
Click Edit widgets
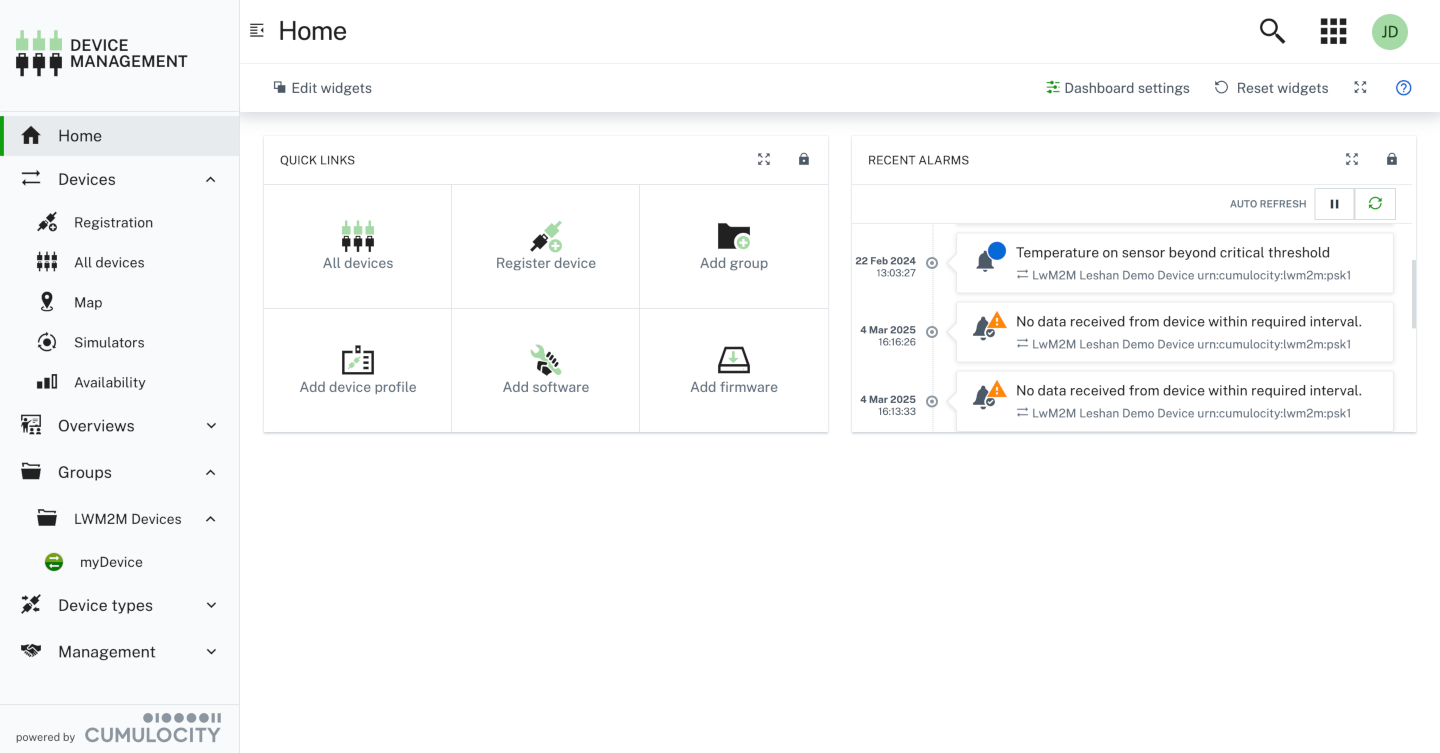(322, 87)
